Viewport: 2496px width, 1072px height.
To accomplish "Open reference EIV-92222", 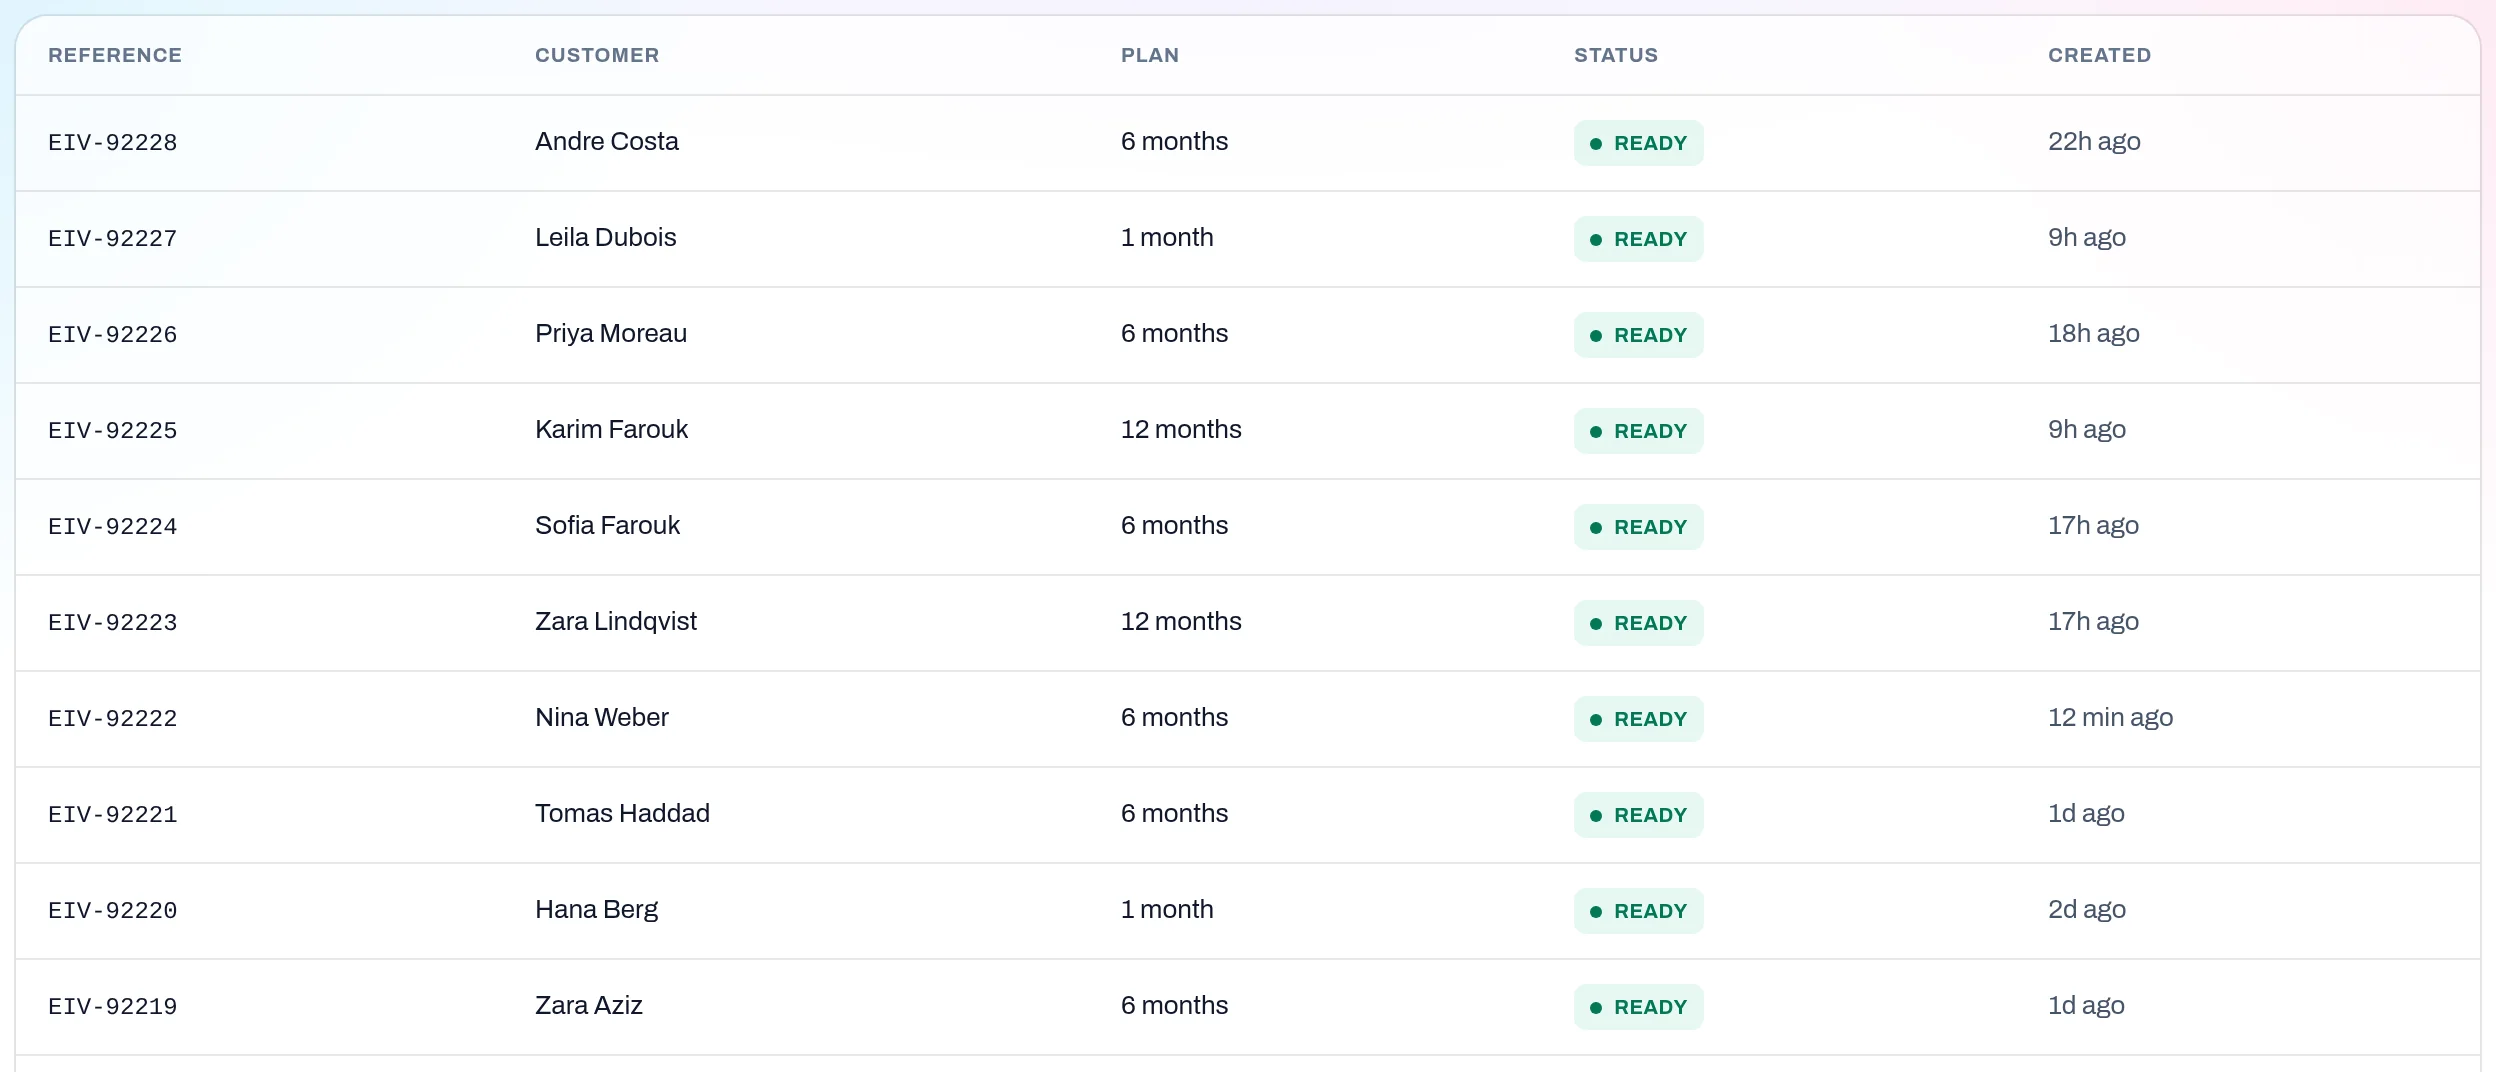I will coord(113,719).
